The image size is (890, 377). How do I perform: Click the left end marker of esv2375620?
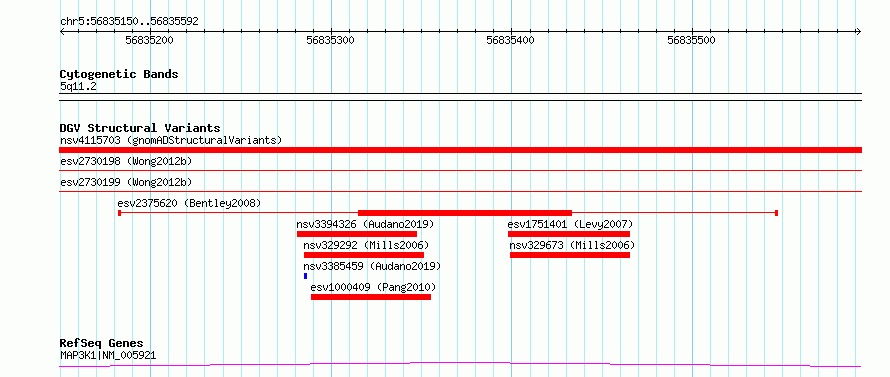tap(119, 213)
